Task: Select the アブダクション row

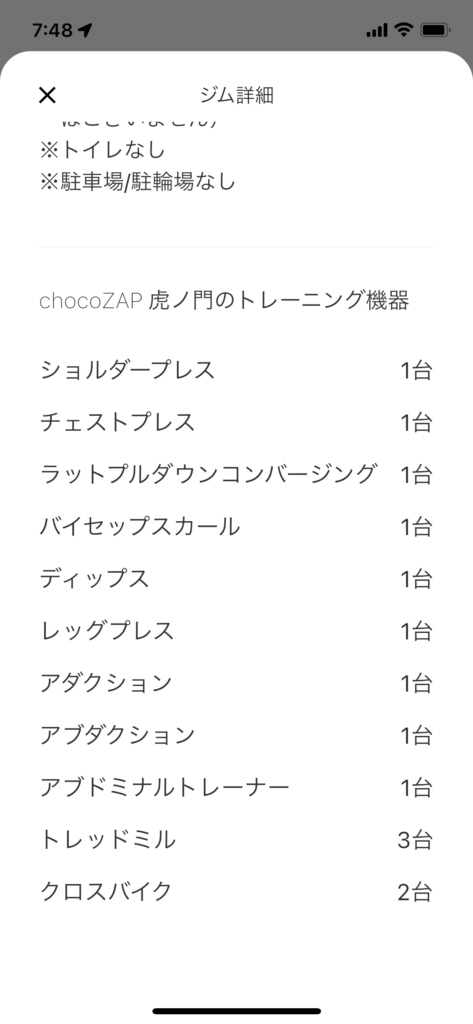Action: [x=236, y=736]
